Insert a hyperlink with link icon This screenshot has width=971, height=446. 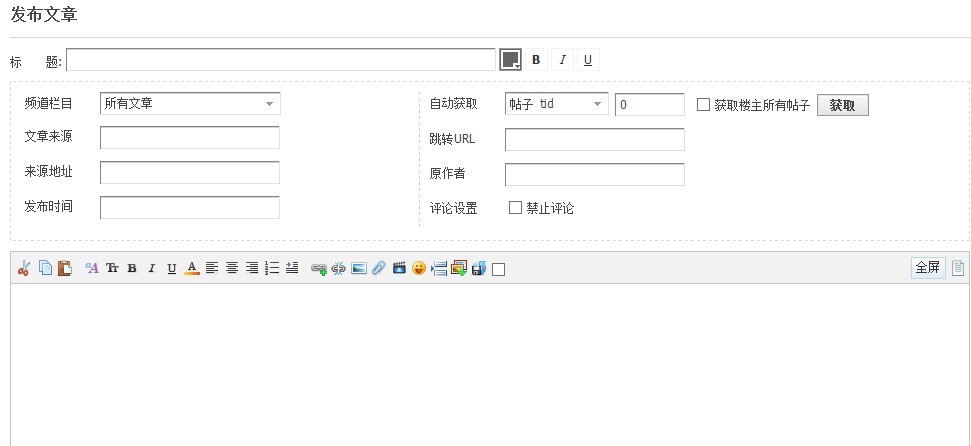click(319, 269)
